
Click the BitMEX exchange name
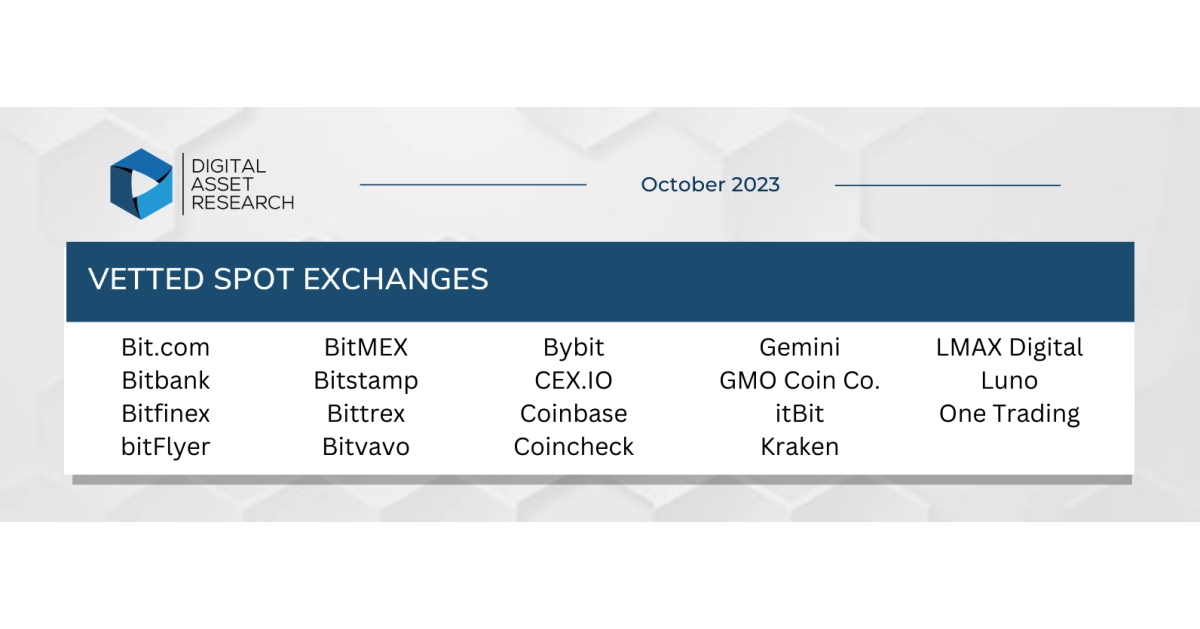[366, 348]
